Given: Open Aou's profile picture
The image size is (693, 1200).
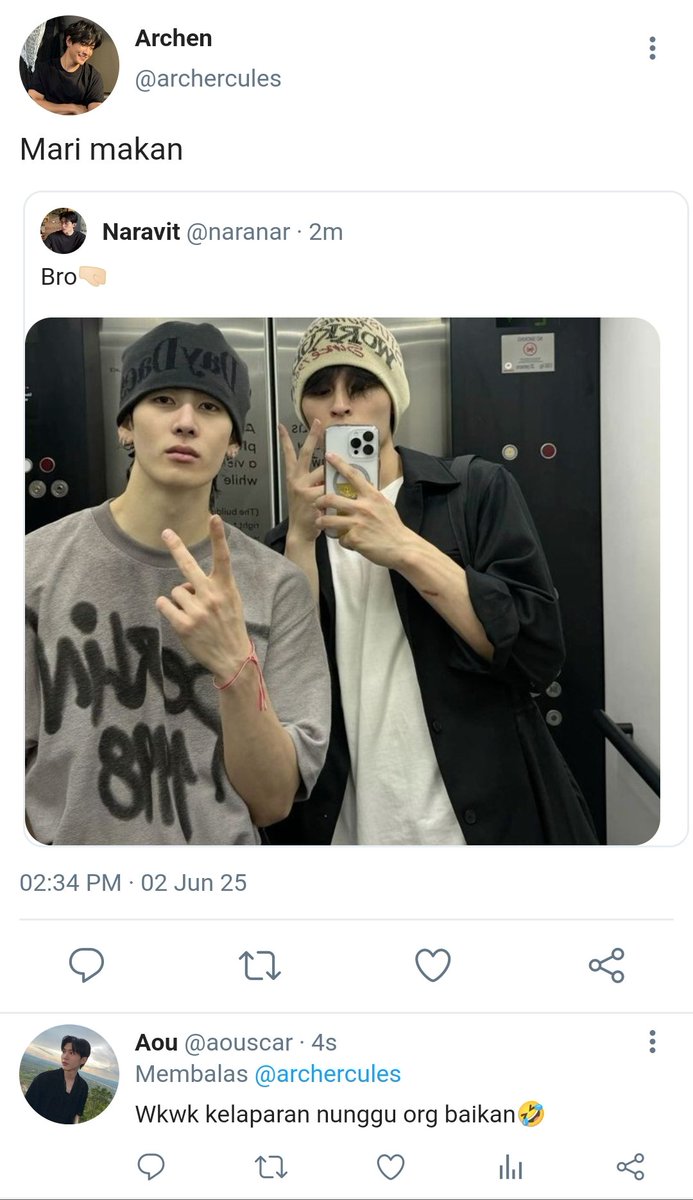Looking at the screenshot, I should [x=68, y=1074].
